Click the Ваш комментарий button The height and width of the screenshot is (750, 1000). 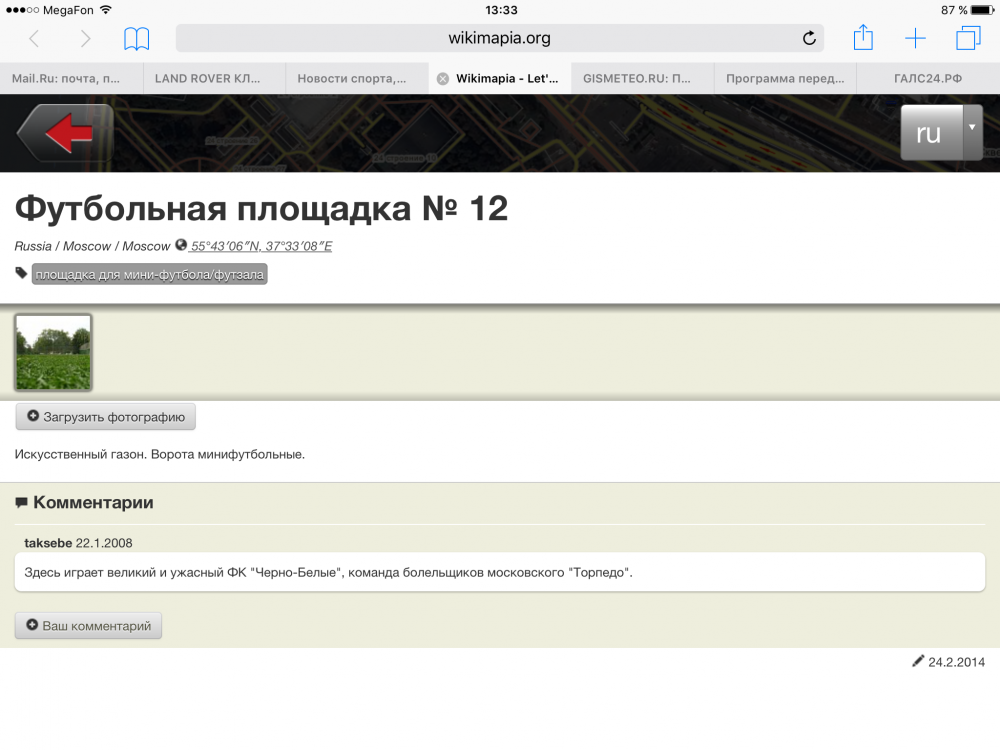(88, 626)
